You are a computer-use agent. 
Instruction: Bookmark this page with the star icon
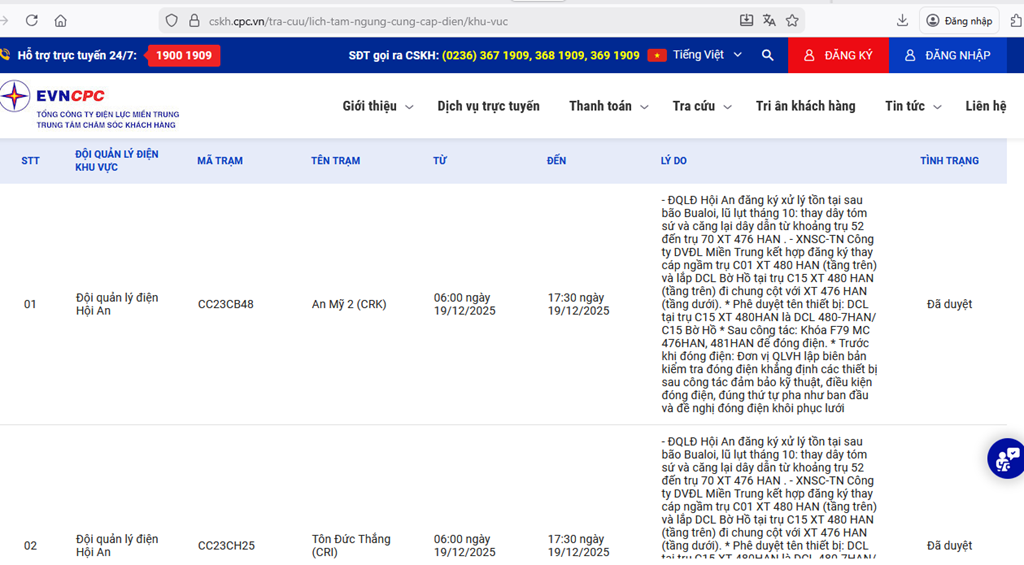792,21
